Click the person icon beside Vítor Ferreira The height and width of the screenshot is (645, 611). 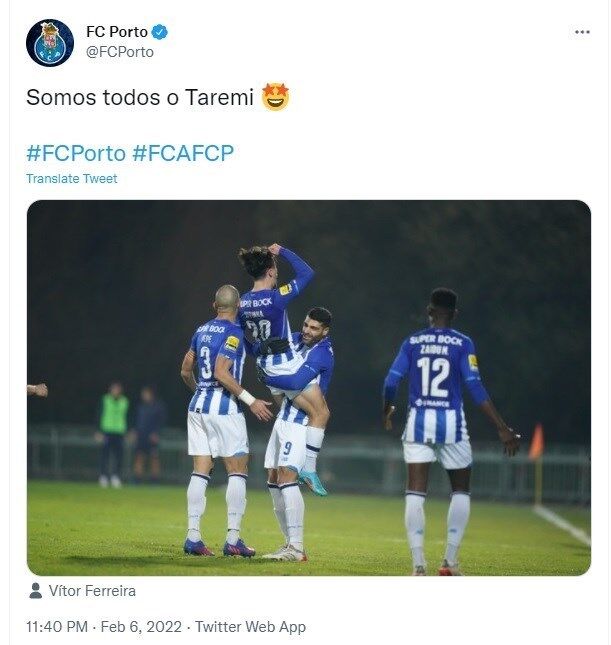[36, 591]
